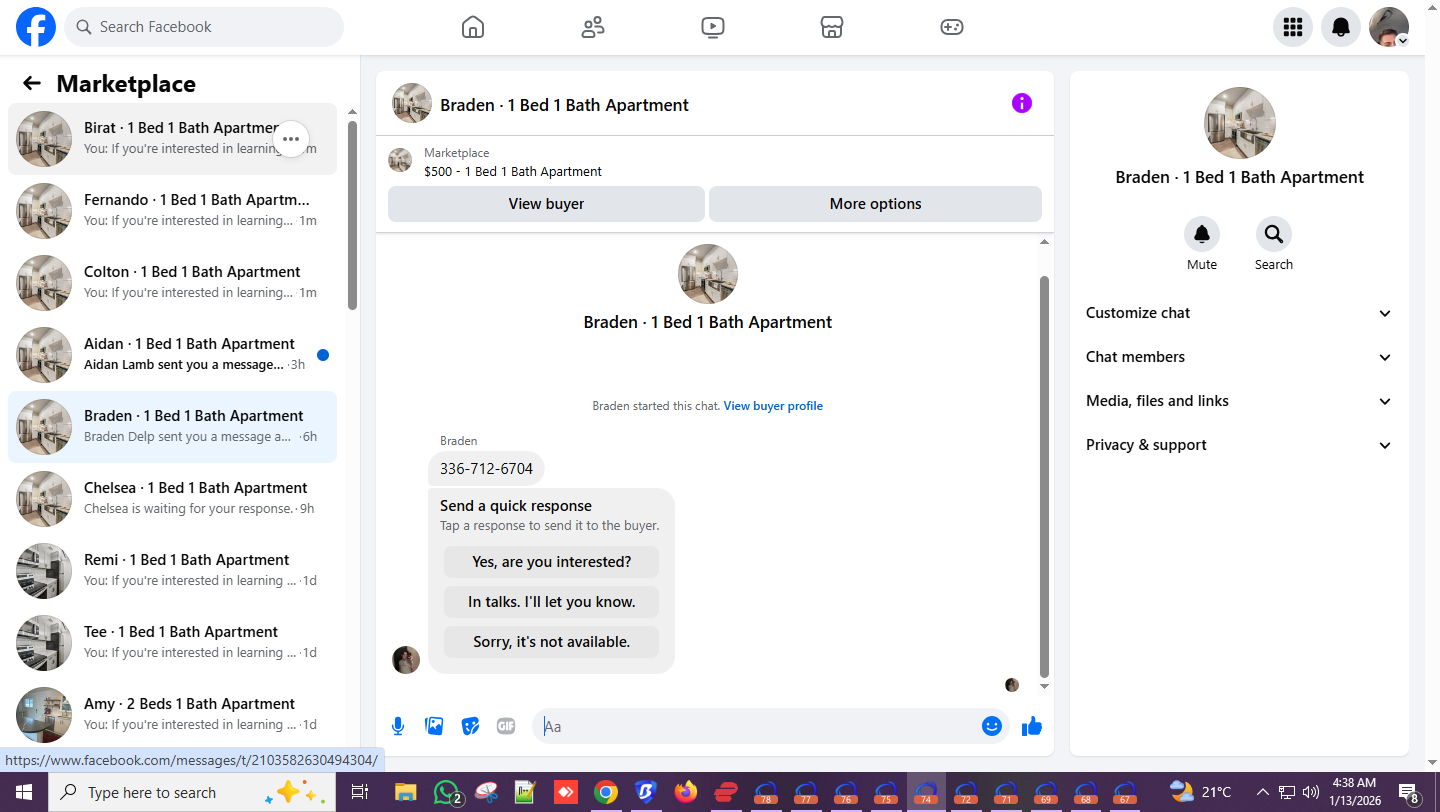Open Google Chrome from taskbar
This screenshot has width=1440, height=812.
[x=606, y=792]
